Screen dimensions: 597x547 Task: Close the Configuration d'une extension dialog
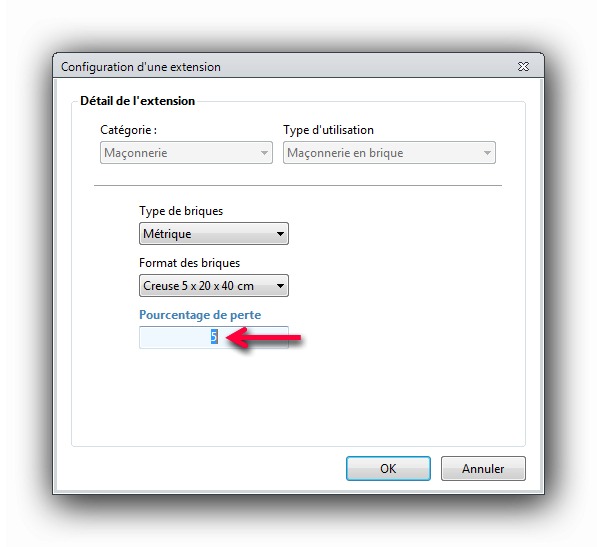[523, 67]
